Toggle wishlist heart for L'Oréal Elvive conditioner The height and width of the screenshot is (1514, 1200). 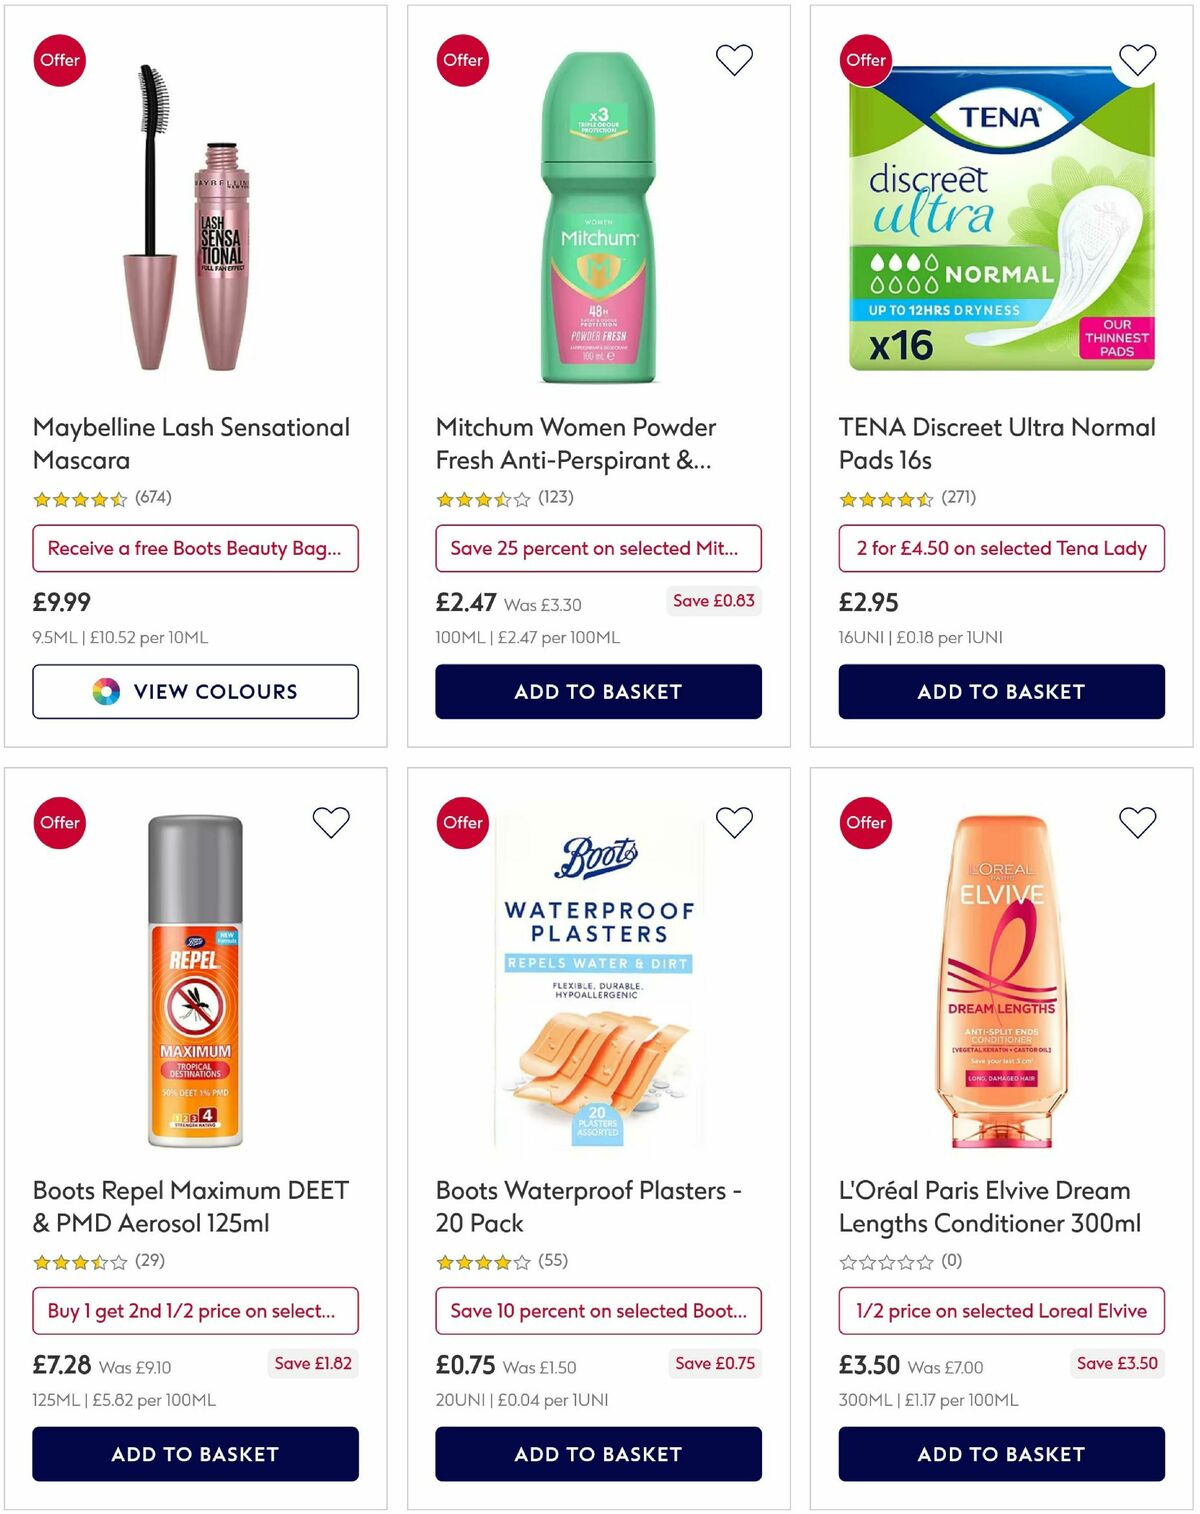(x=1139, y=822)
